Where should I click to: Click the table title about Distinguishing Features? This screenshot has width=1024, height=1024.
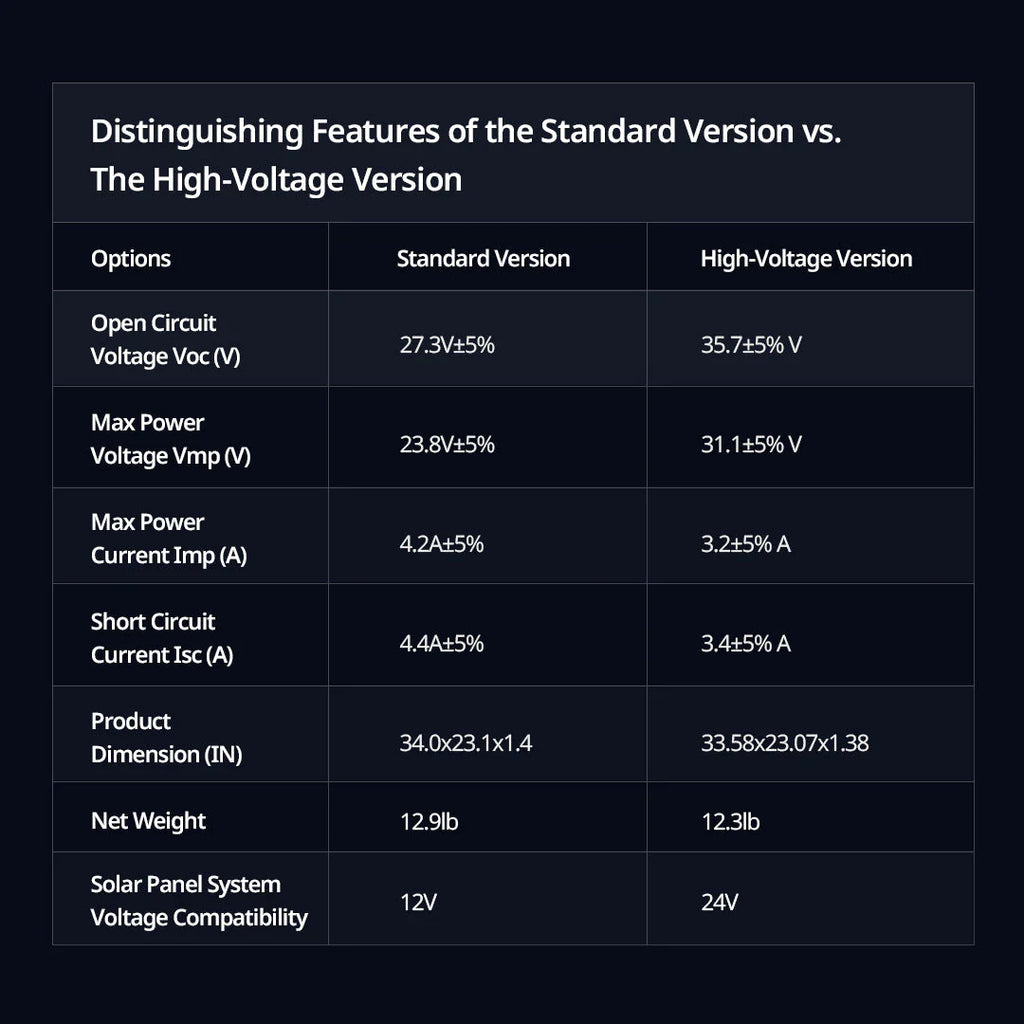pos(466,155)
